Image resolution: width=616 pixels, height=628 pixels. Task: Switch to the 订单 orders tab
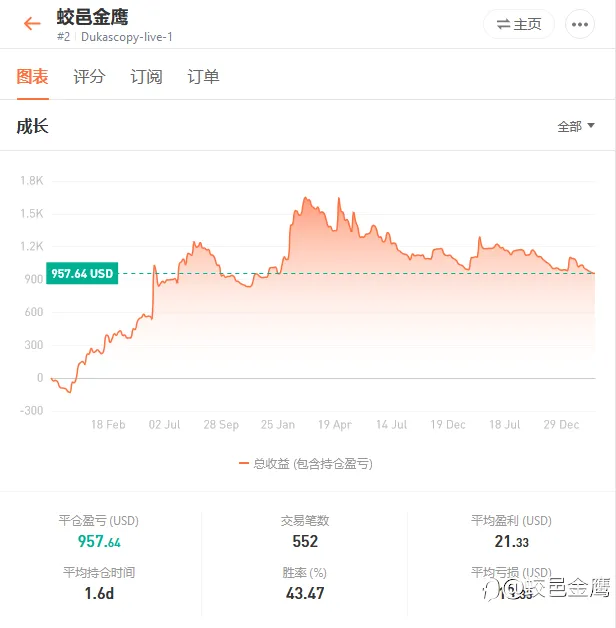[203, 76]
